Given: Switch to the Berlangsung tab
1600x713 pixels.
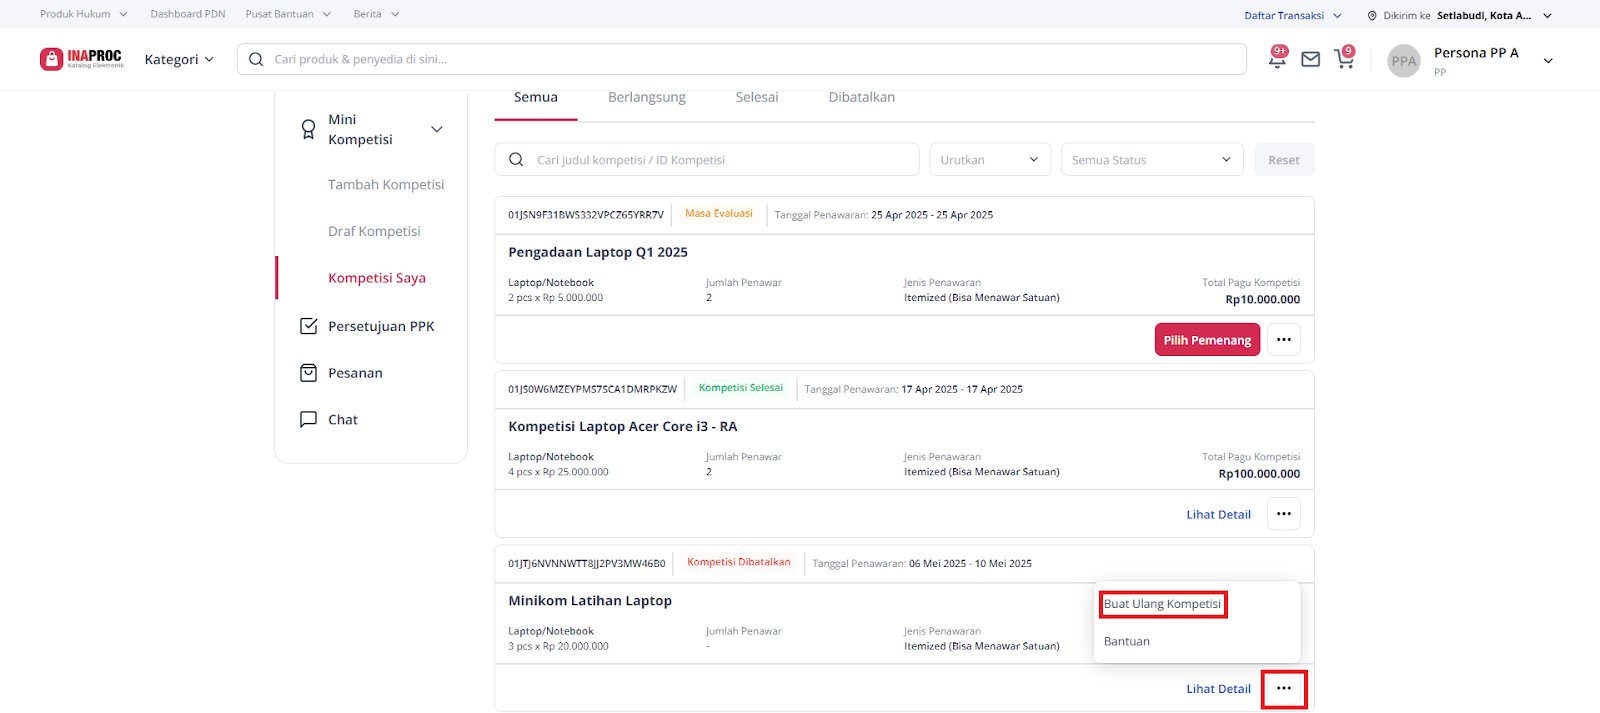Looking at the screenshot, I should [647, 98].
